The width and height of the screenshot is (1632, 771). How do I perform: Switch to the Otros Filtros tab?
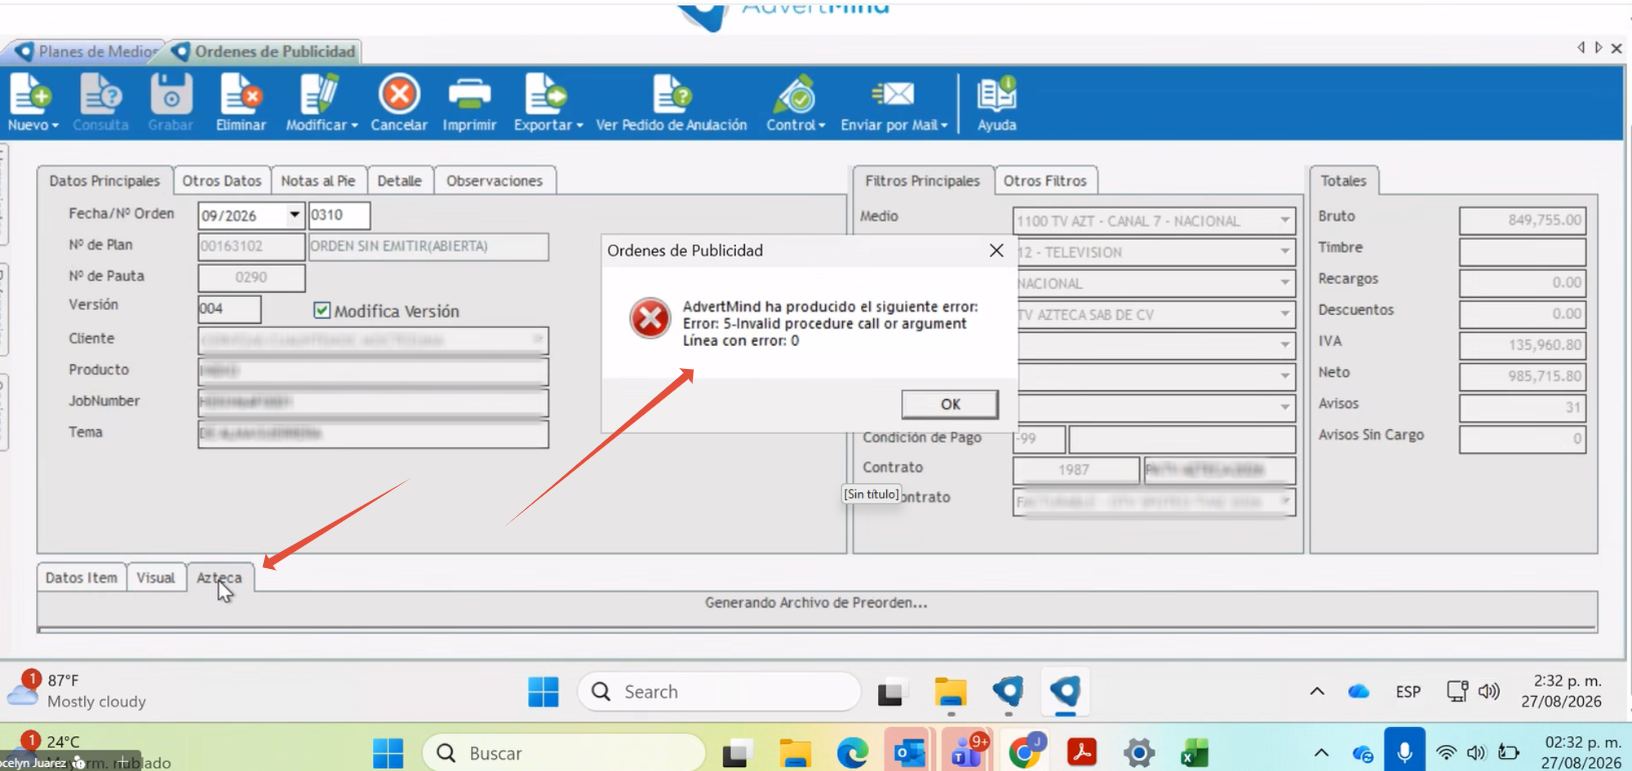1045,181
